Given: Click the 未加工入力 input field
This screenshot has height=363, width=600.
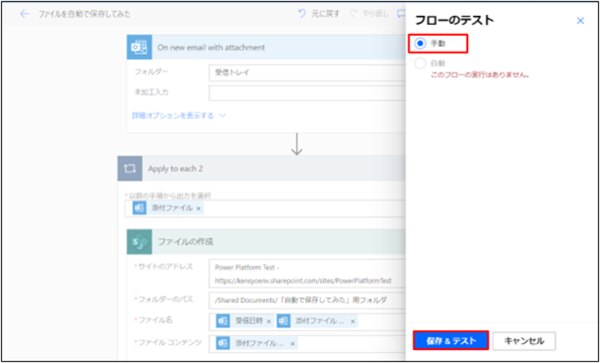Looking at the screenshot, I should [307, 93].
